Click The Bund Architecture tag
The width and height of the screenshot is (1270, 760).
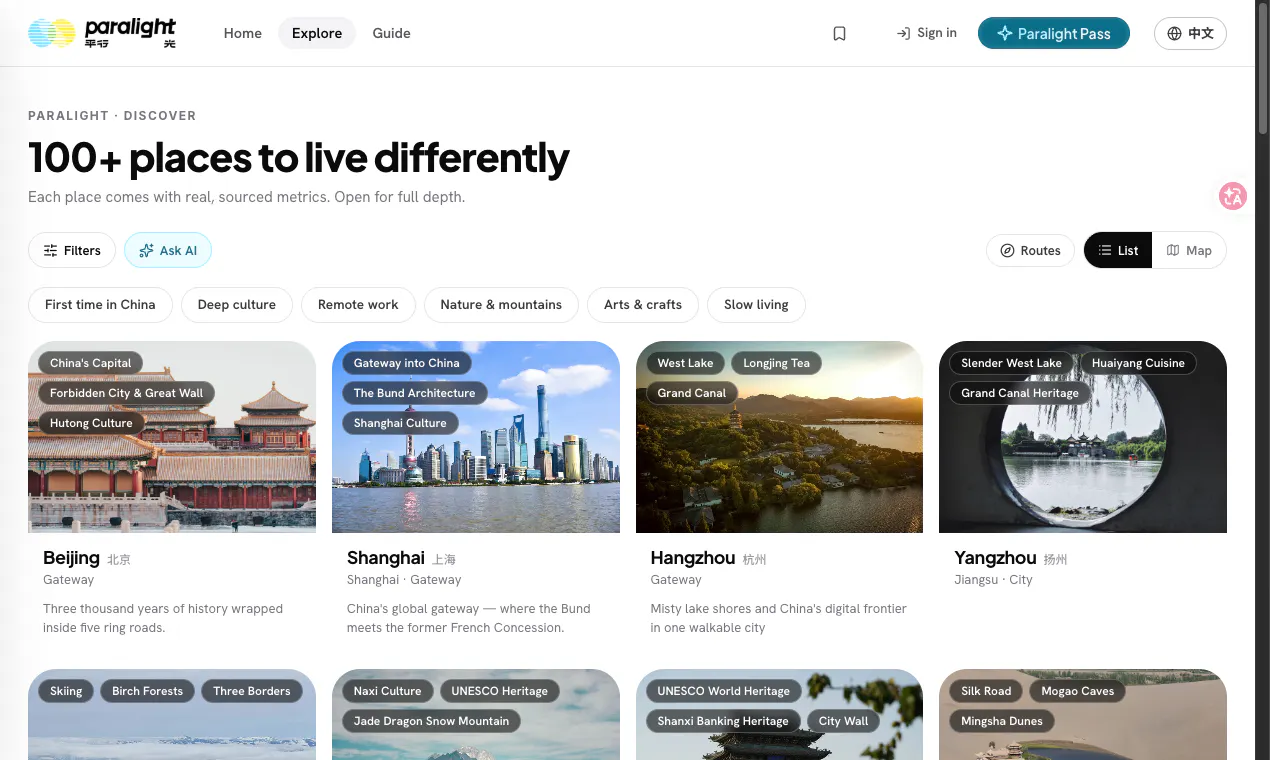[x=415, y=393]
